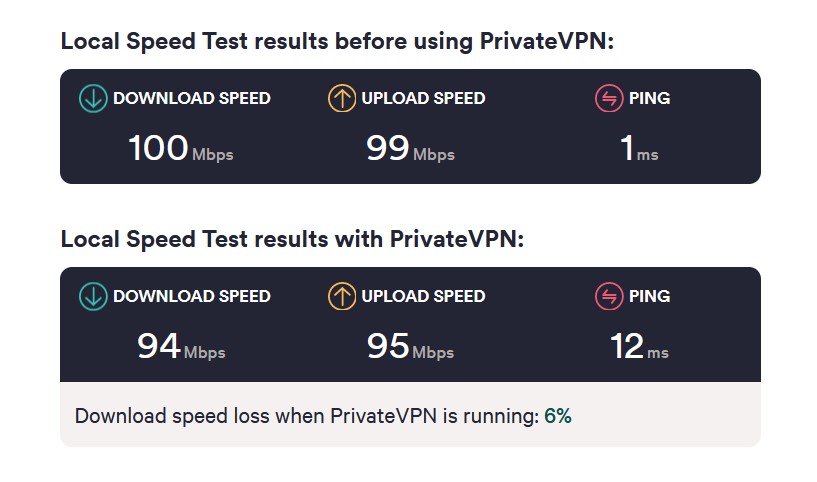
Task: Click the orange upload arrow icon in the top panel
Action: 342,98
